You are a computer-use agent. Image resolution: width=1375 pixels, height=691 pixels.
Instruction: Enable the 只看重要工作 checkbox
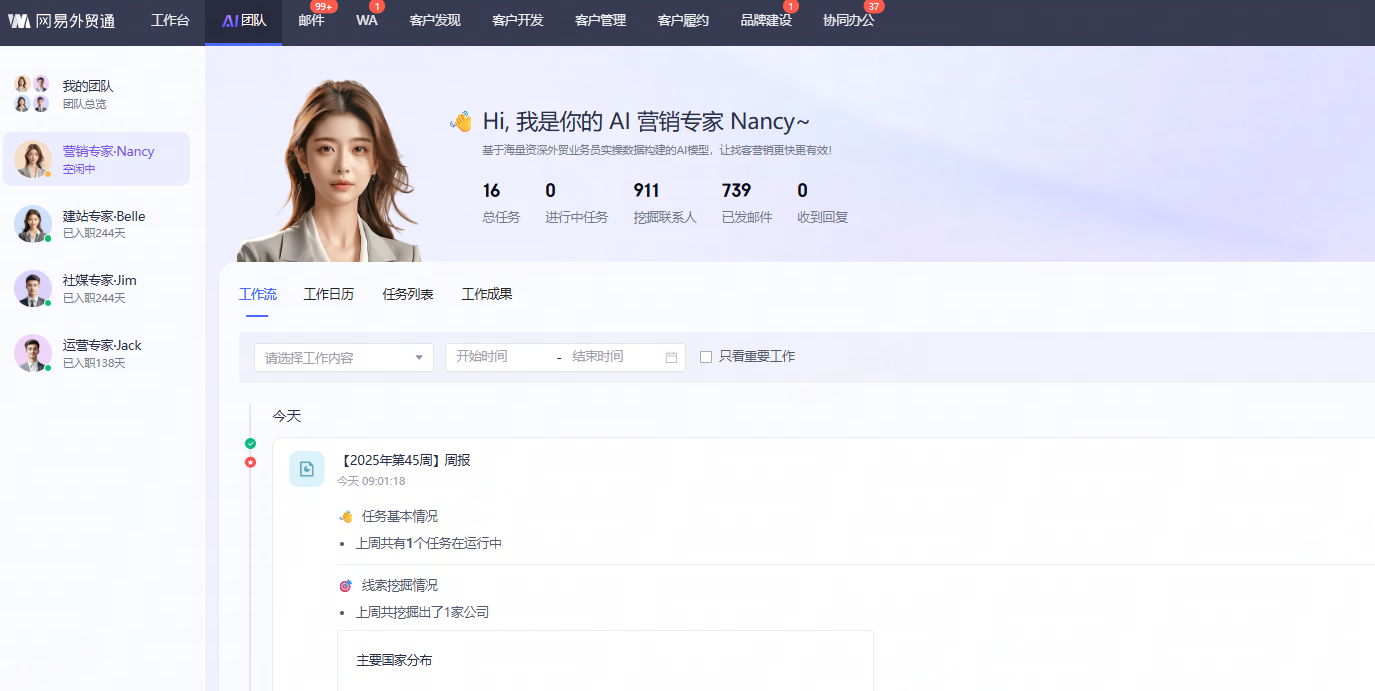[x=706, y=357]
